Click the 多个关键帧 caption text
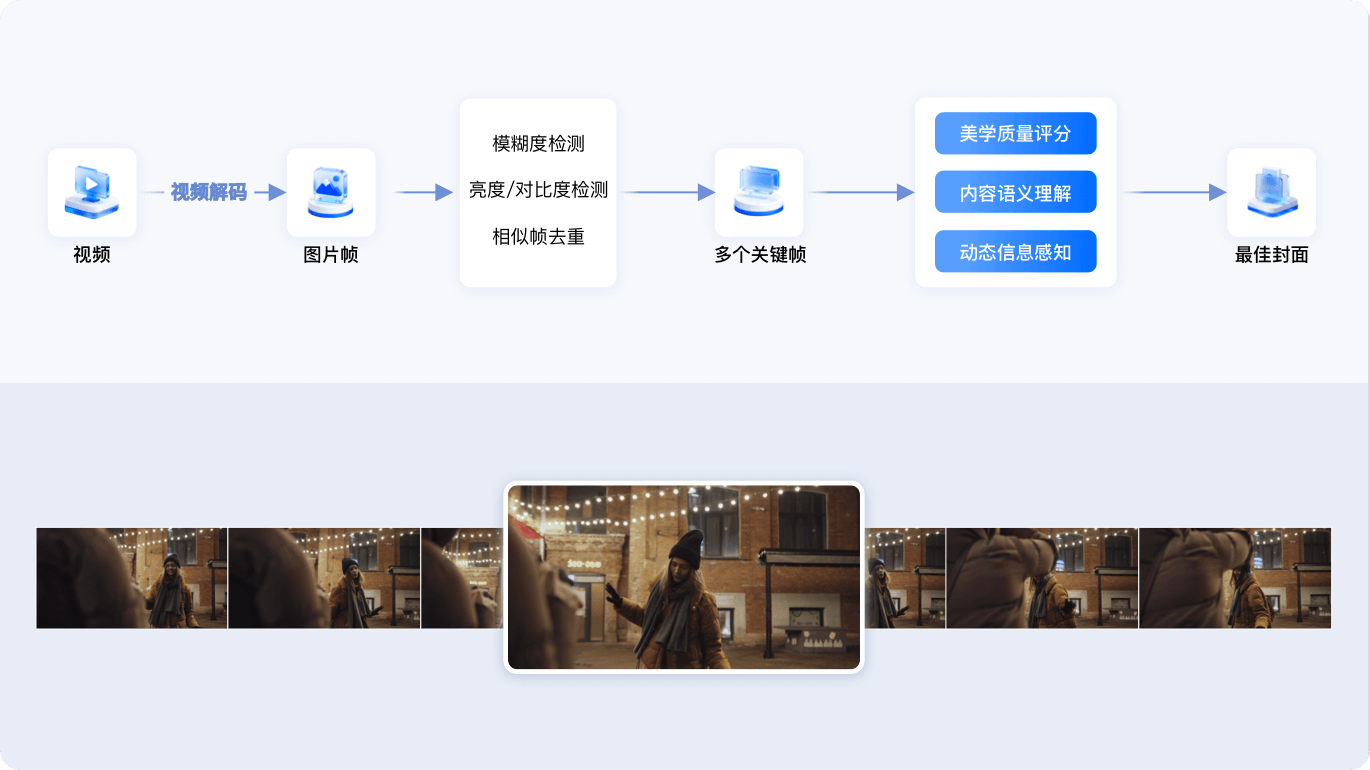 [759, 255]
